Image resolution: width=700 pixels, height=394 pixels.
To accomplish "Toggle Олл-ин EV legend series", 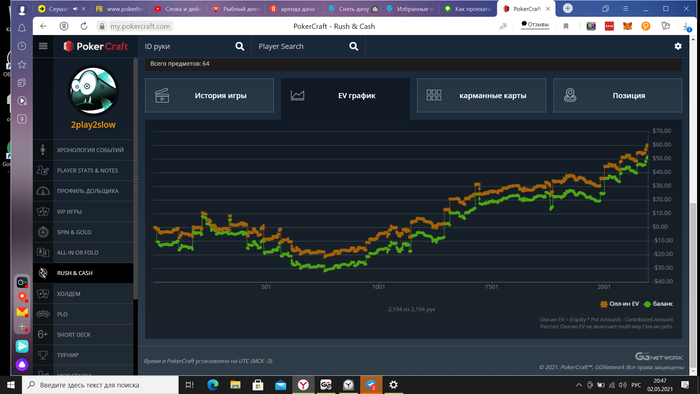I will [x=620, y=304].
